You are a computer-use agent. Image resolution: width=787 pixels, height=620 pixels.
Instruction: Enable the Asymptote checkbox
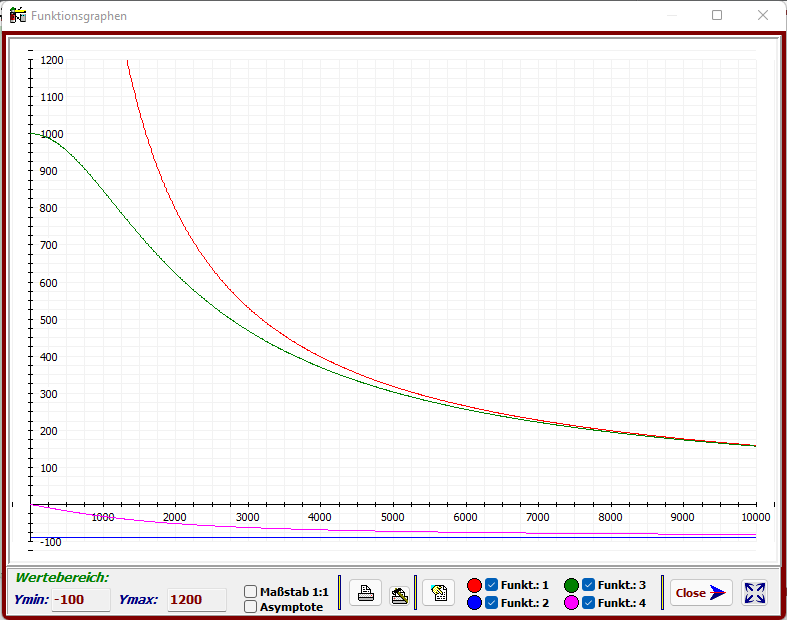(x=251, y=606)
